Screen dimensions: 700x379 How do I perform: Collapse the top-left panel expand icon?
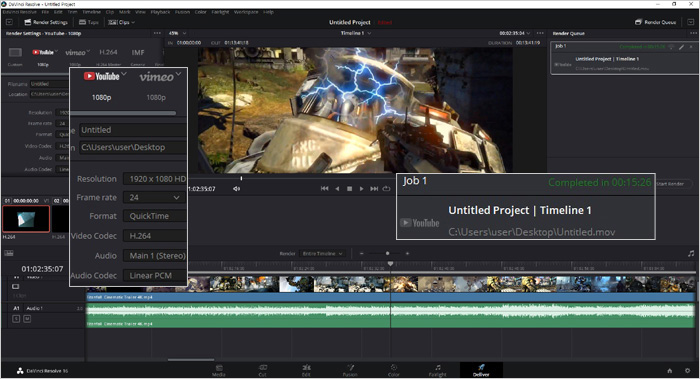[x=9, y=22]
